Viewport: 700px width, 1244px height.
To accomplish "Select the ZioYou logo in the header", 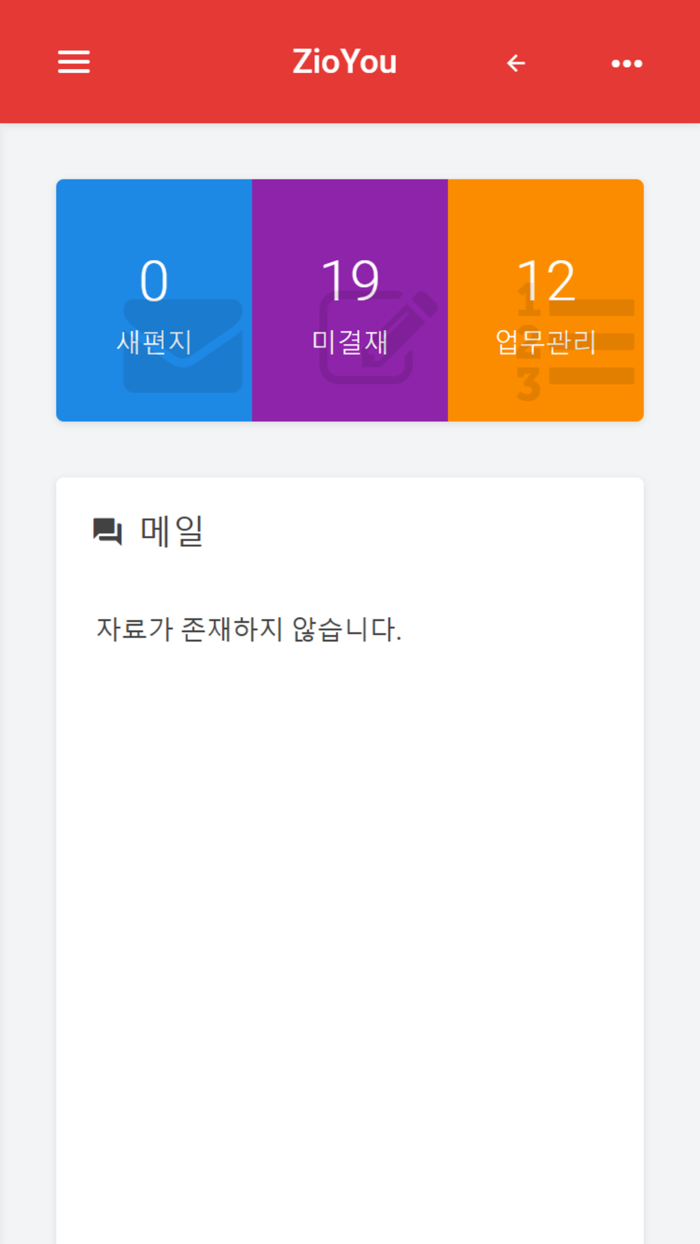I will point(345,62).
